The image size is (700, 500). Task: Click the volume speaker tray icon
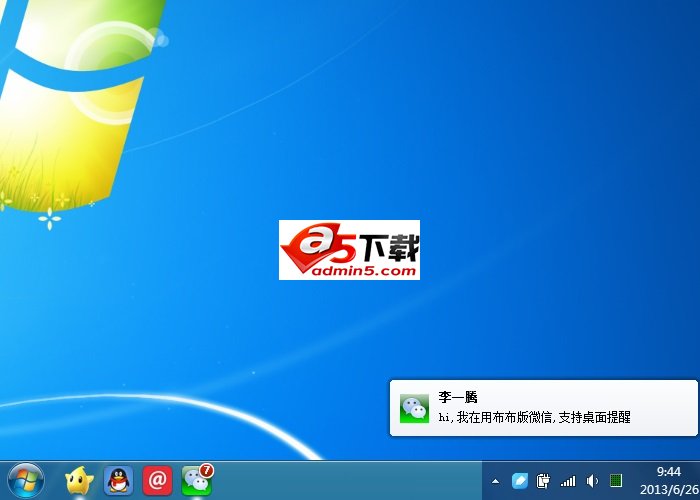coord(592,481)
